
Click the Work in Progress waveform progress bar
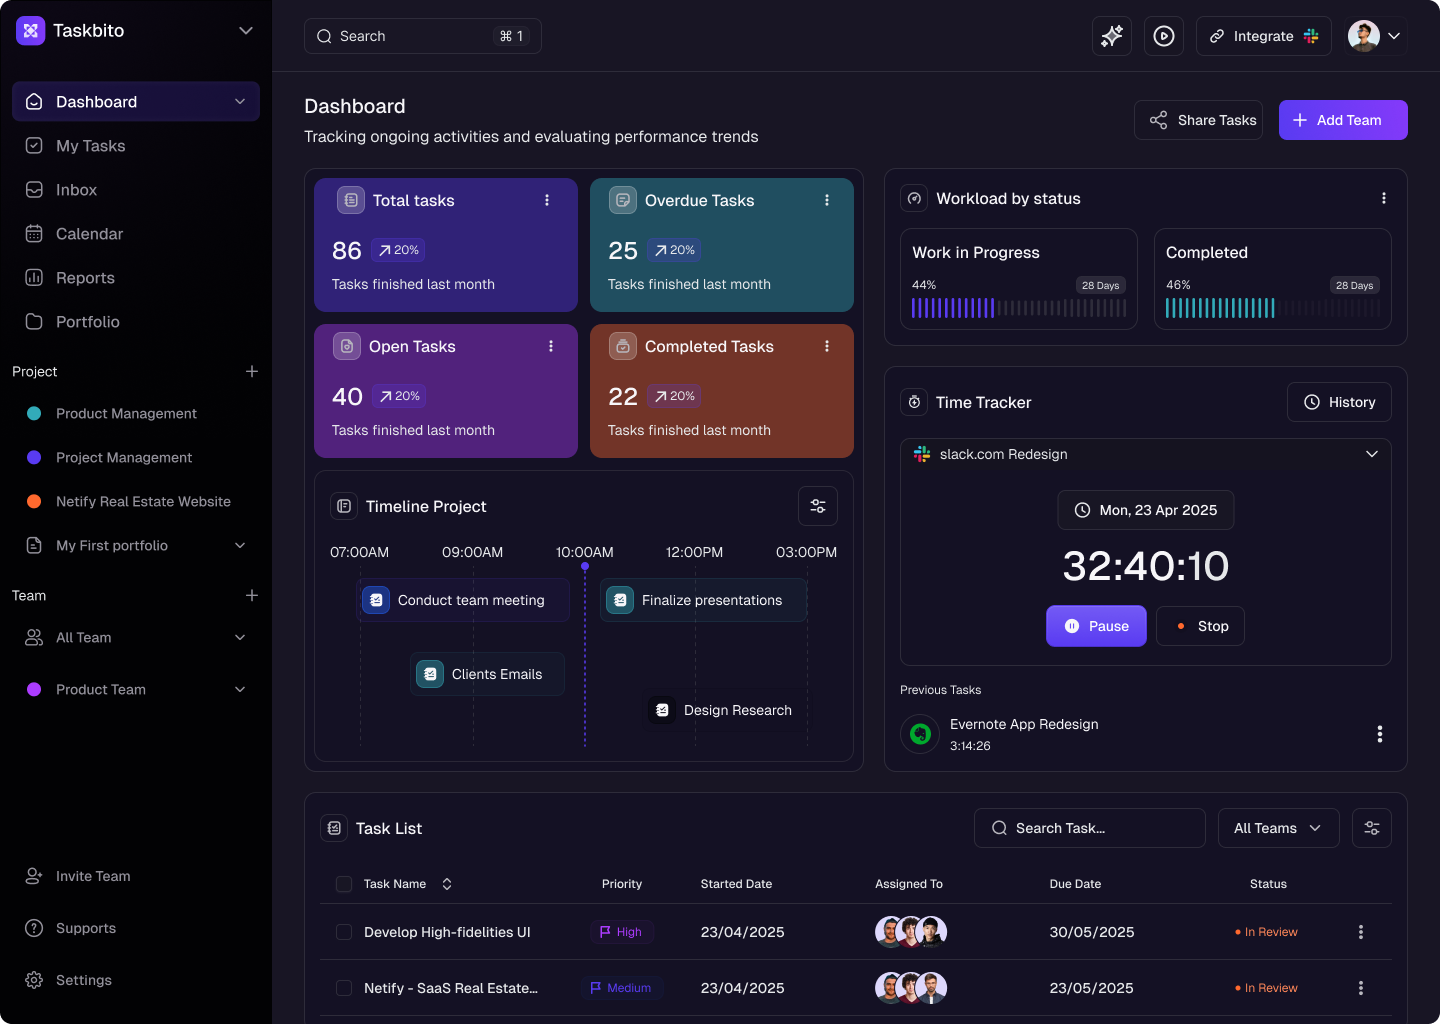pyautogui.click(x=1018, y=307)
